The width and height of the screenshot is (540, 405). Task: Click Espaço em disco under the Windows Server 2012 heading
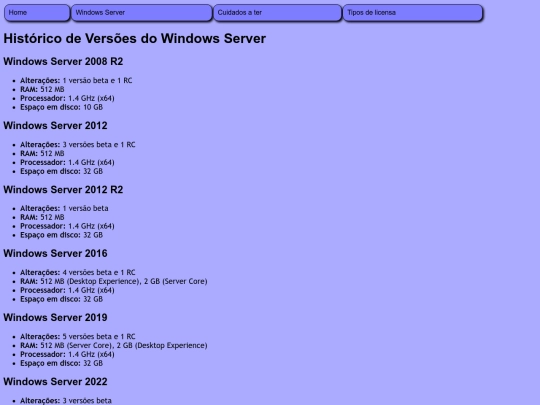62,171
